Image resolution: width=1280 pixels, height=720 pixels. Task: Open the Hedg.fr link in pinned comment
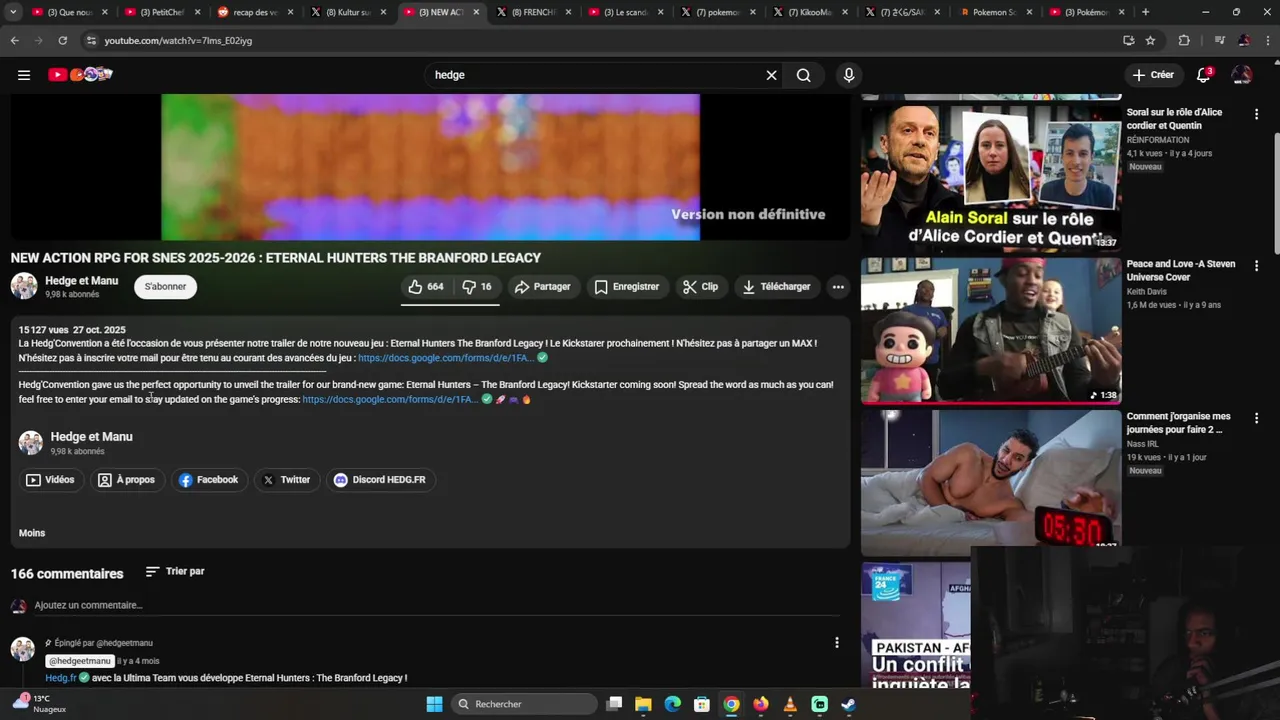[61, 678]
